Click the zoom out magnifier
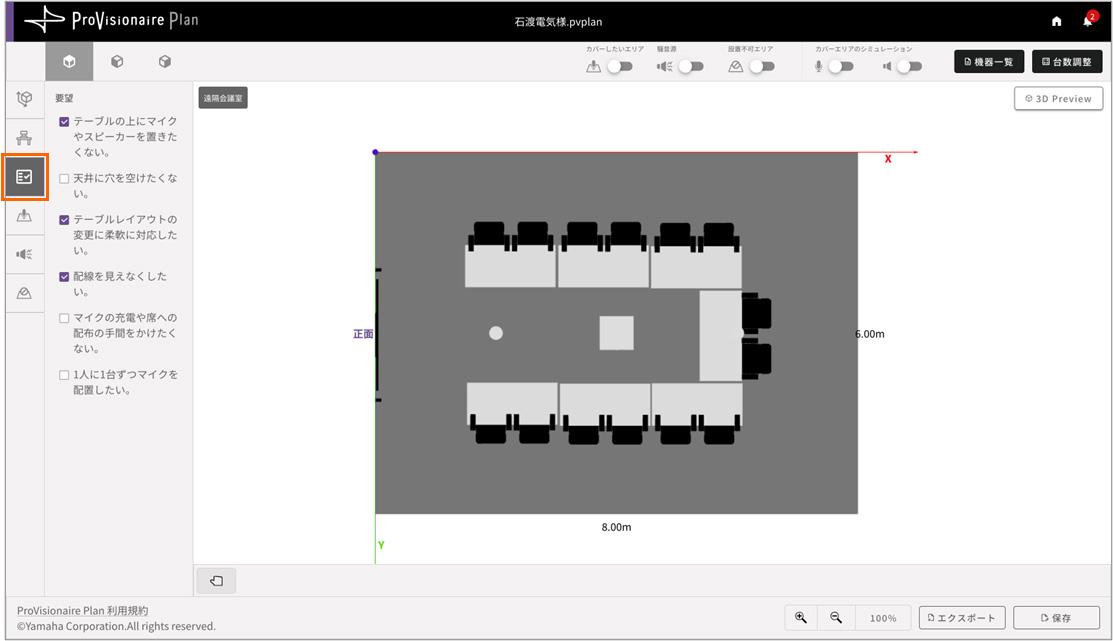 pyautogui.click(x=836, y=618)
